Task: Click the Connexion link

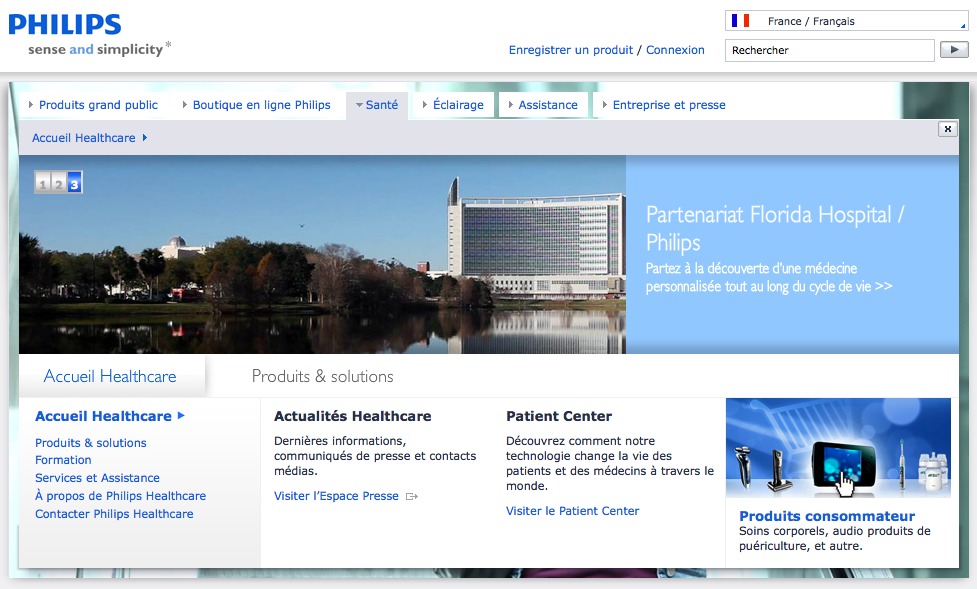Action: click(x=675, y=50)
